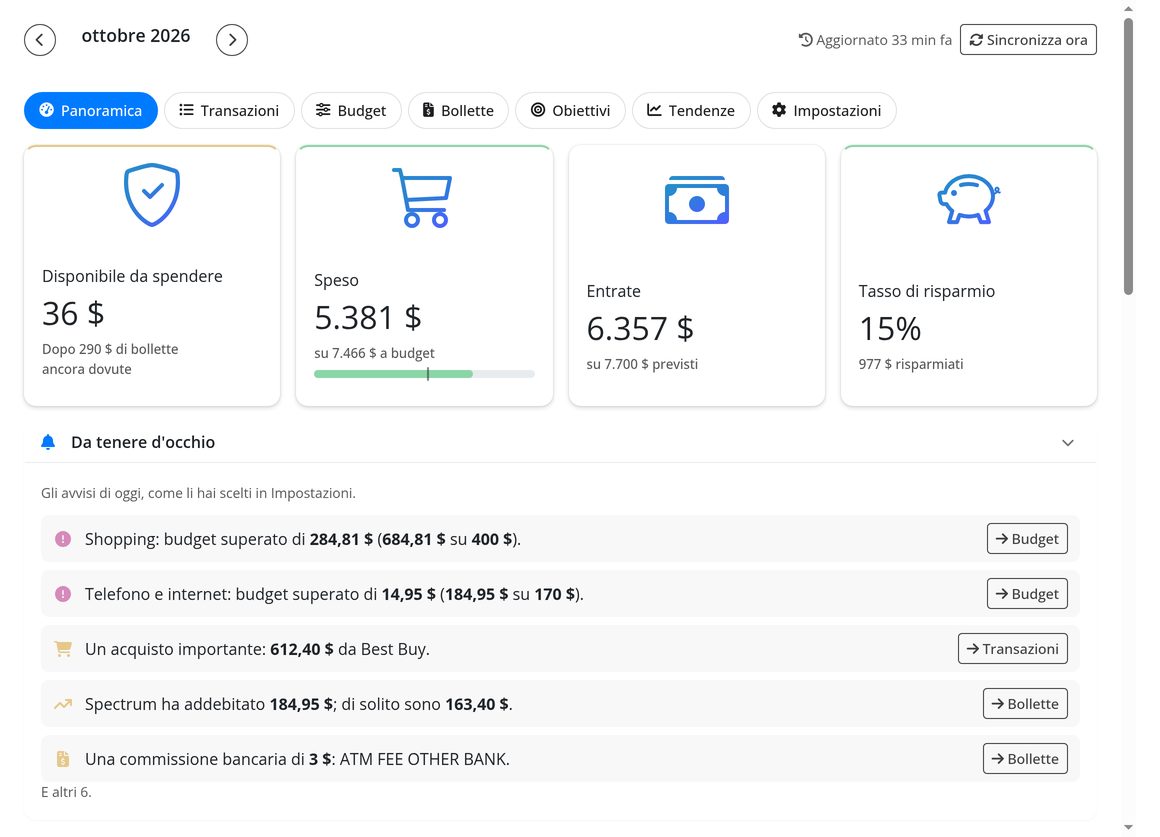Click the Sincronizza ora button
The height and width of the screenshot is (837, 1160).
[1028, 40]
